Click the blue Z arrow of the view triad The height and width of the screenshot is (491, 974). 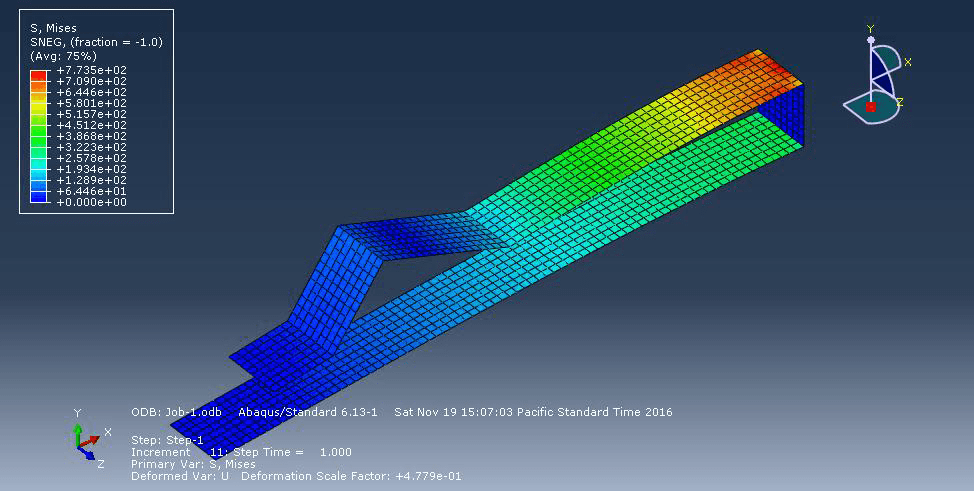tap(86, 453)
